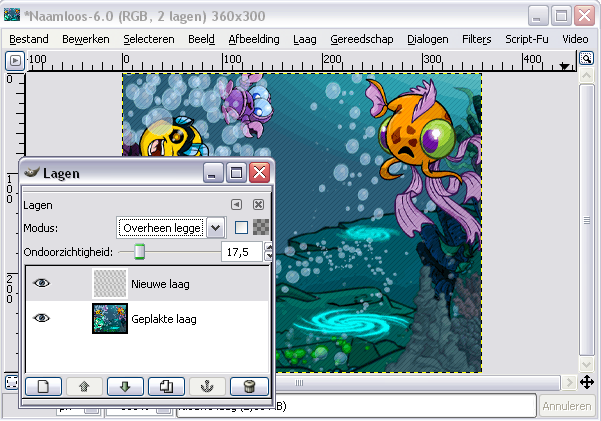Duplicate the selected layer
The width and height of the screenshot is (601, 421).
pyautogui.click(x=166, y=386)
